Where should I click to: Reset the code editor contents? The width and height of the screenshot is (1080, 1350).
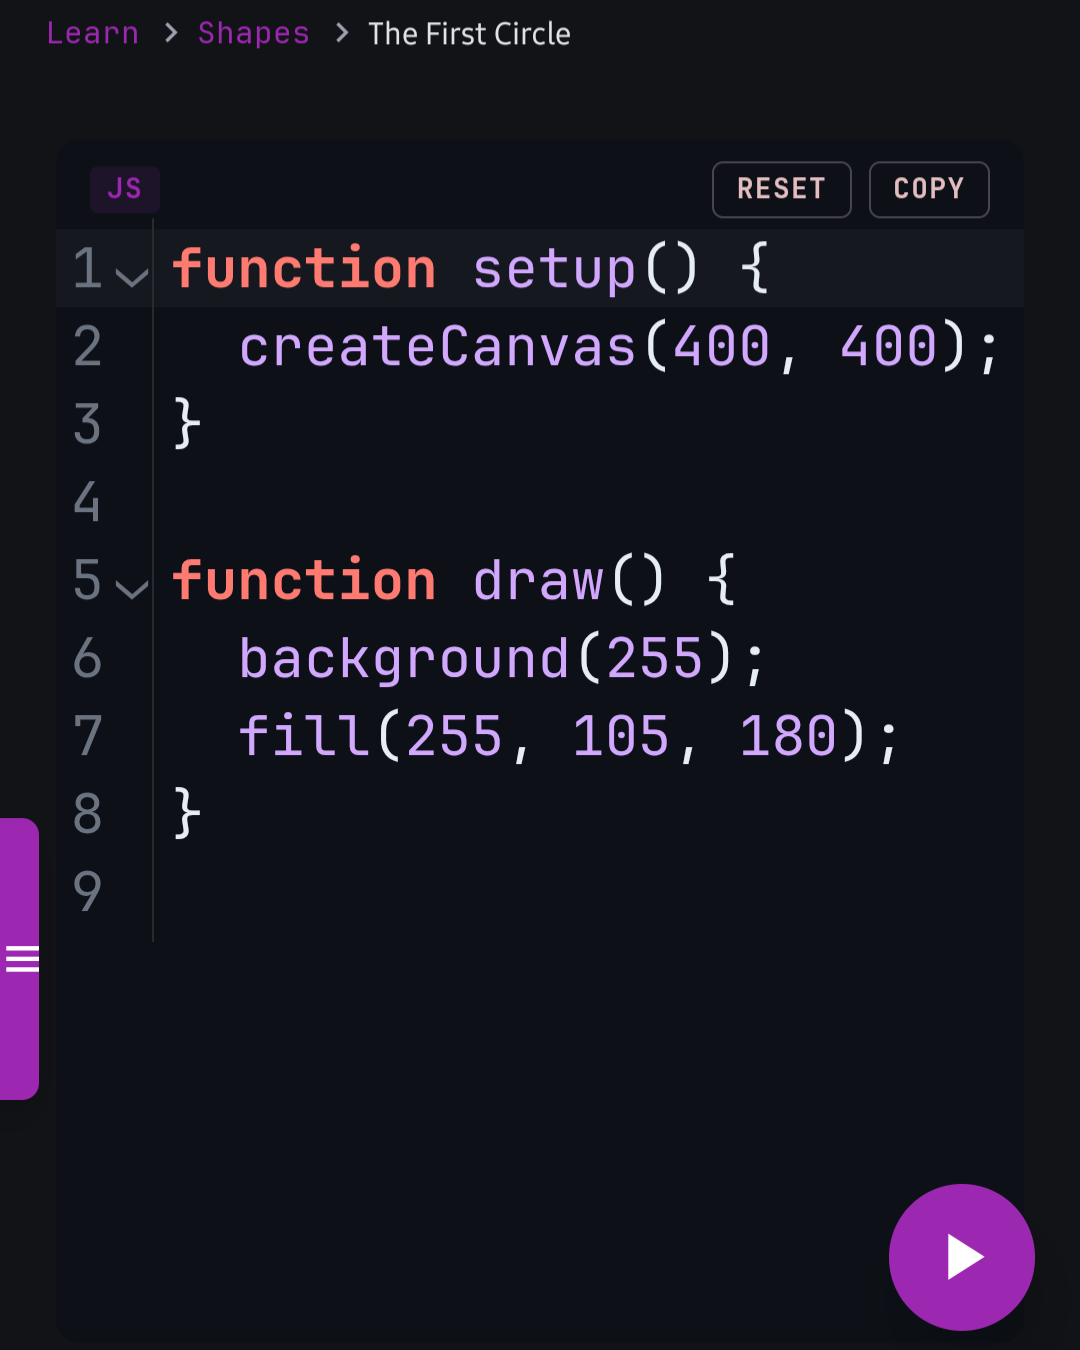coord(781,189)
